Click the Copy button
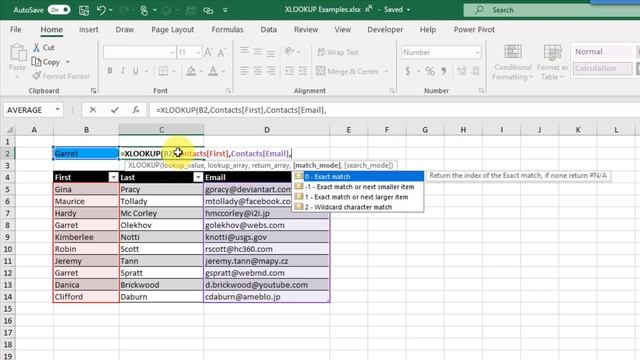This screenshot has height=360, width=640. [x=46, y=62]
